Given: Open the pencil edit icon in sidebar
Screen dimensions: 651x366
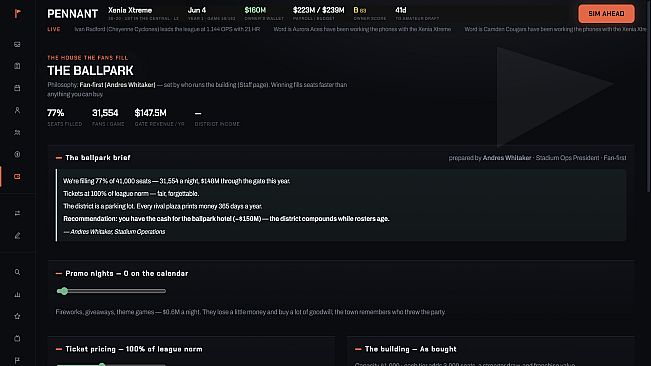Looking at the screenshot, I should [x=17, y=236].
